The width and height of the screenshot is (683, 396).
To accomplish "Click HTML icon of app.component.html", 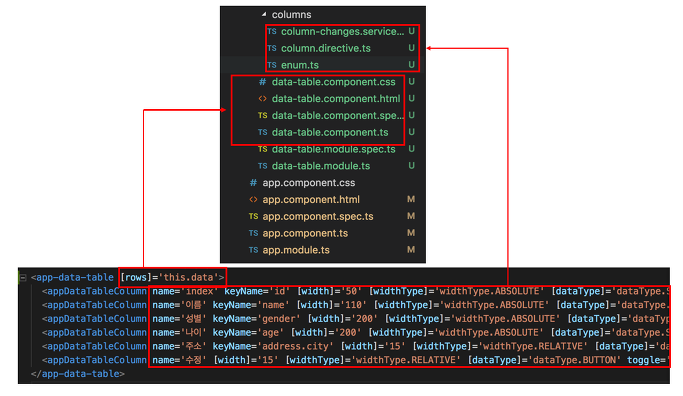I will [x=253, y=200].
